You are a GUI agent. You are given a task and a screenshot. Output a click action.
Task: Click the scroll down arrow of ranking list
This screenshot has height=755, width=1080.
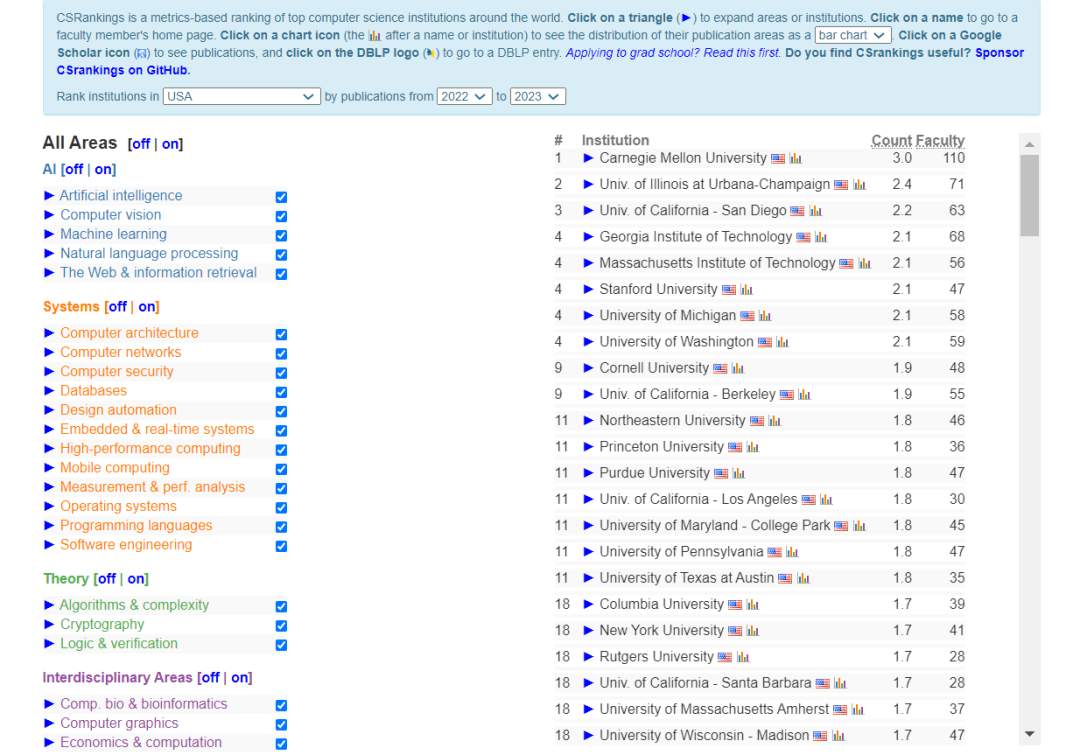(1029, 734)
